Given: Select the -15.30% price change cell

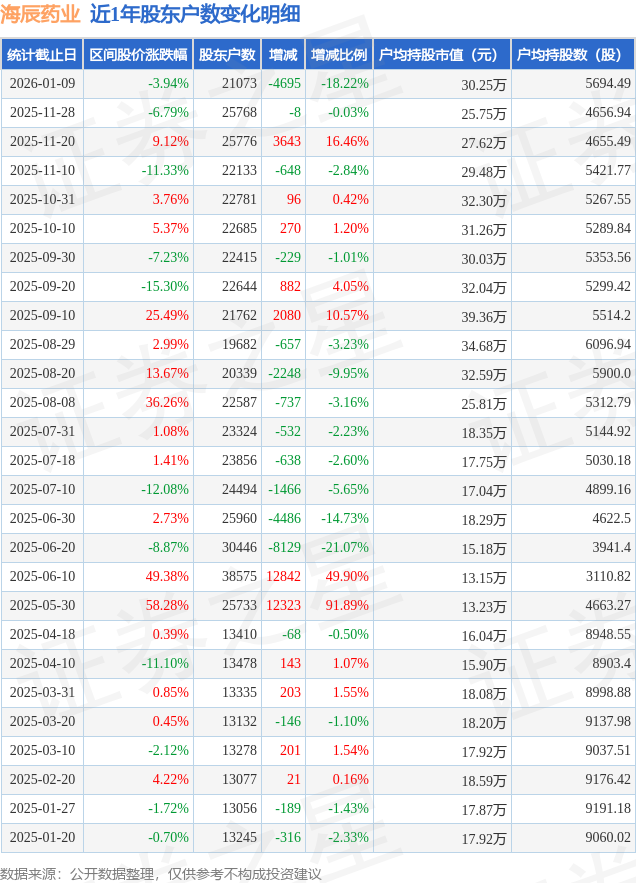Looking at the screenshot, I should click(x=166, y=287).
